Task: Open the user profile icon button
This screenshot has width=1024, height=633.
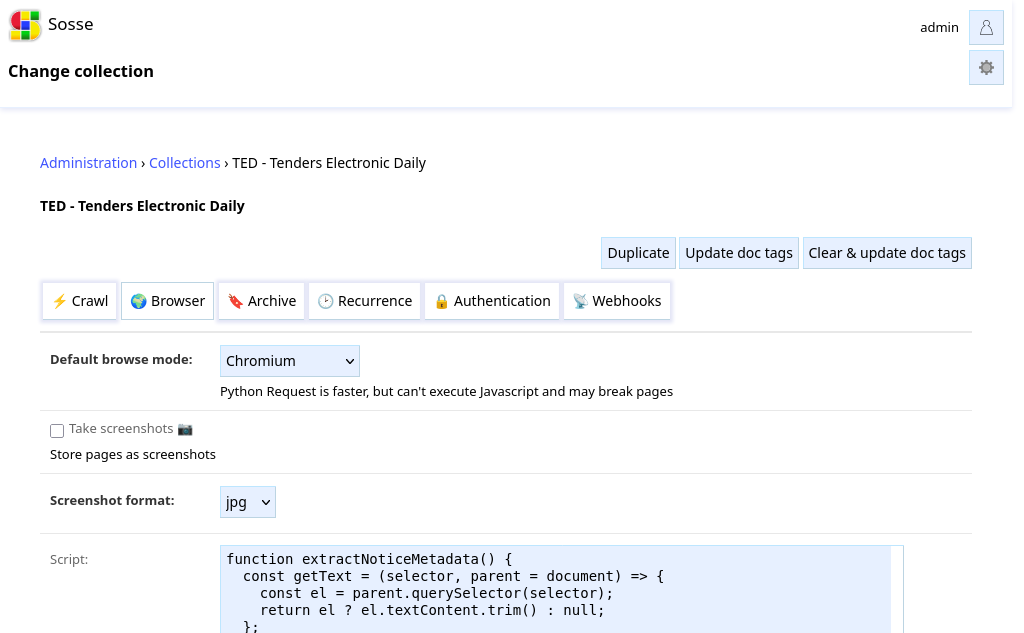Action: tap(986, 27)
